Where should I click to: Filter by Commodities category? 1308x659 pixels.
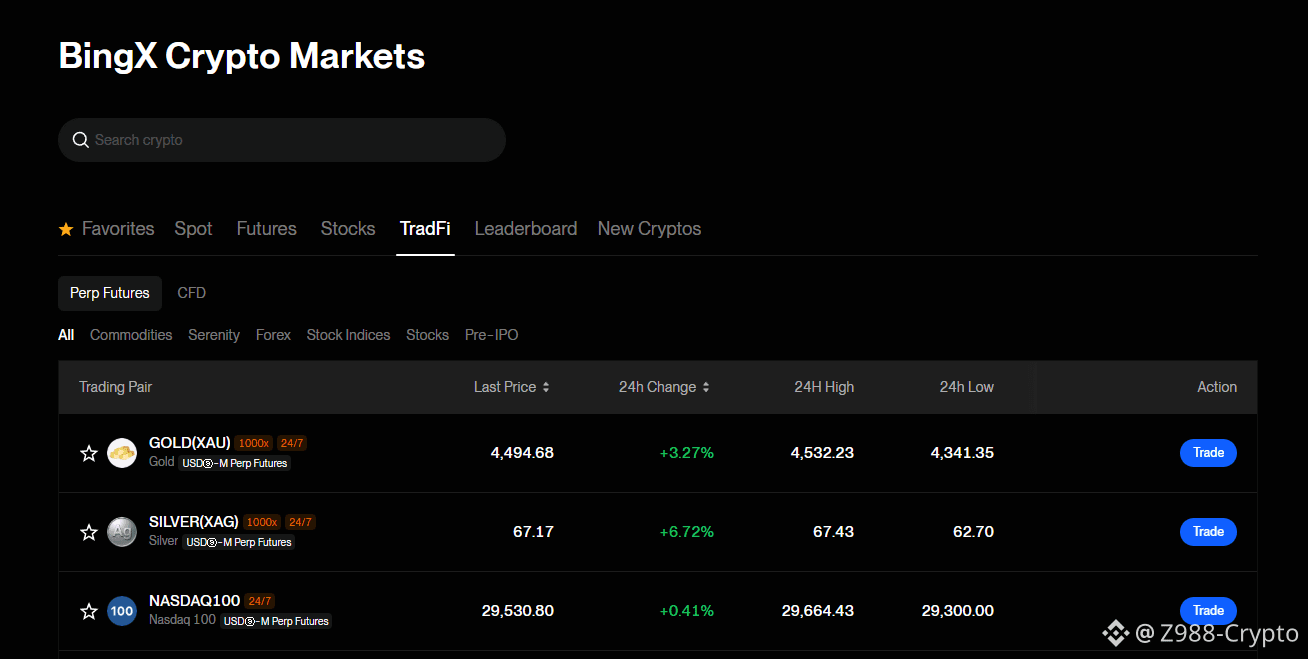[x=131, y=335]
